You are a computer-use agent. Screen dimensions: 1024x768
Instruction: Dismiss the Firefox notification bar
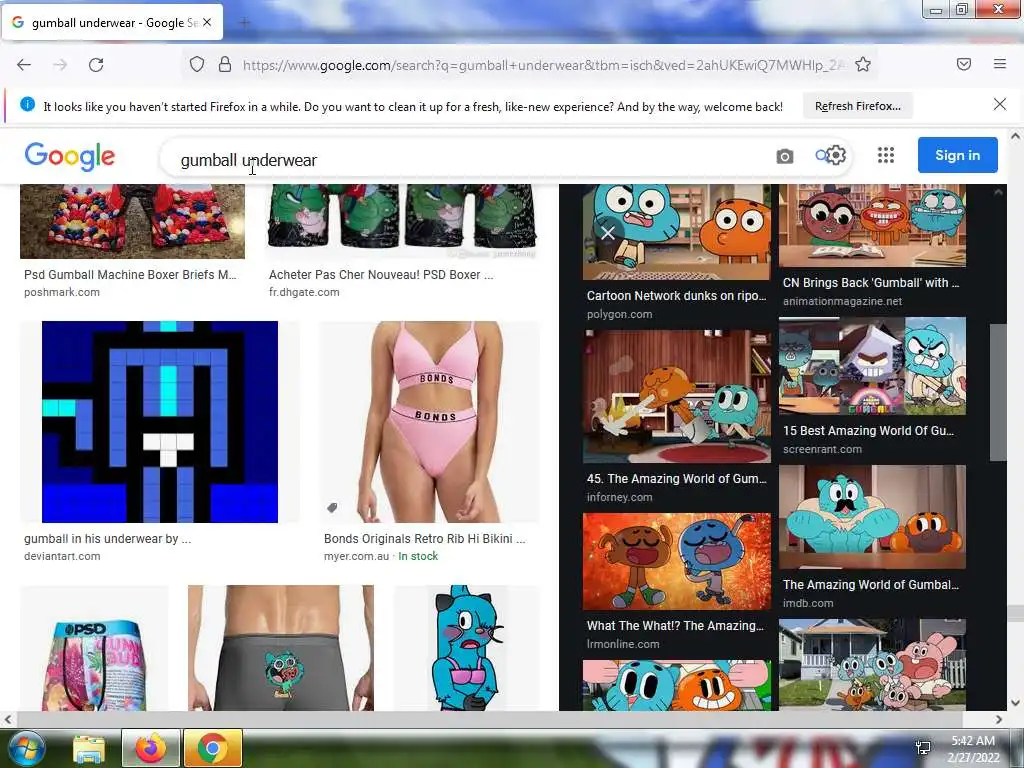tap(999, 104)
